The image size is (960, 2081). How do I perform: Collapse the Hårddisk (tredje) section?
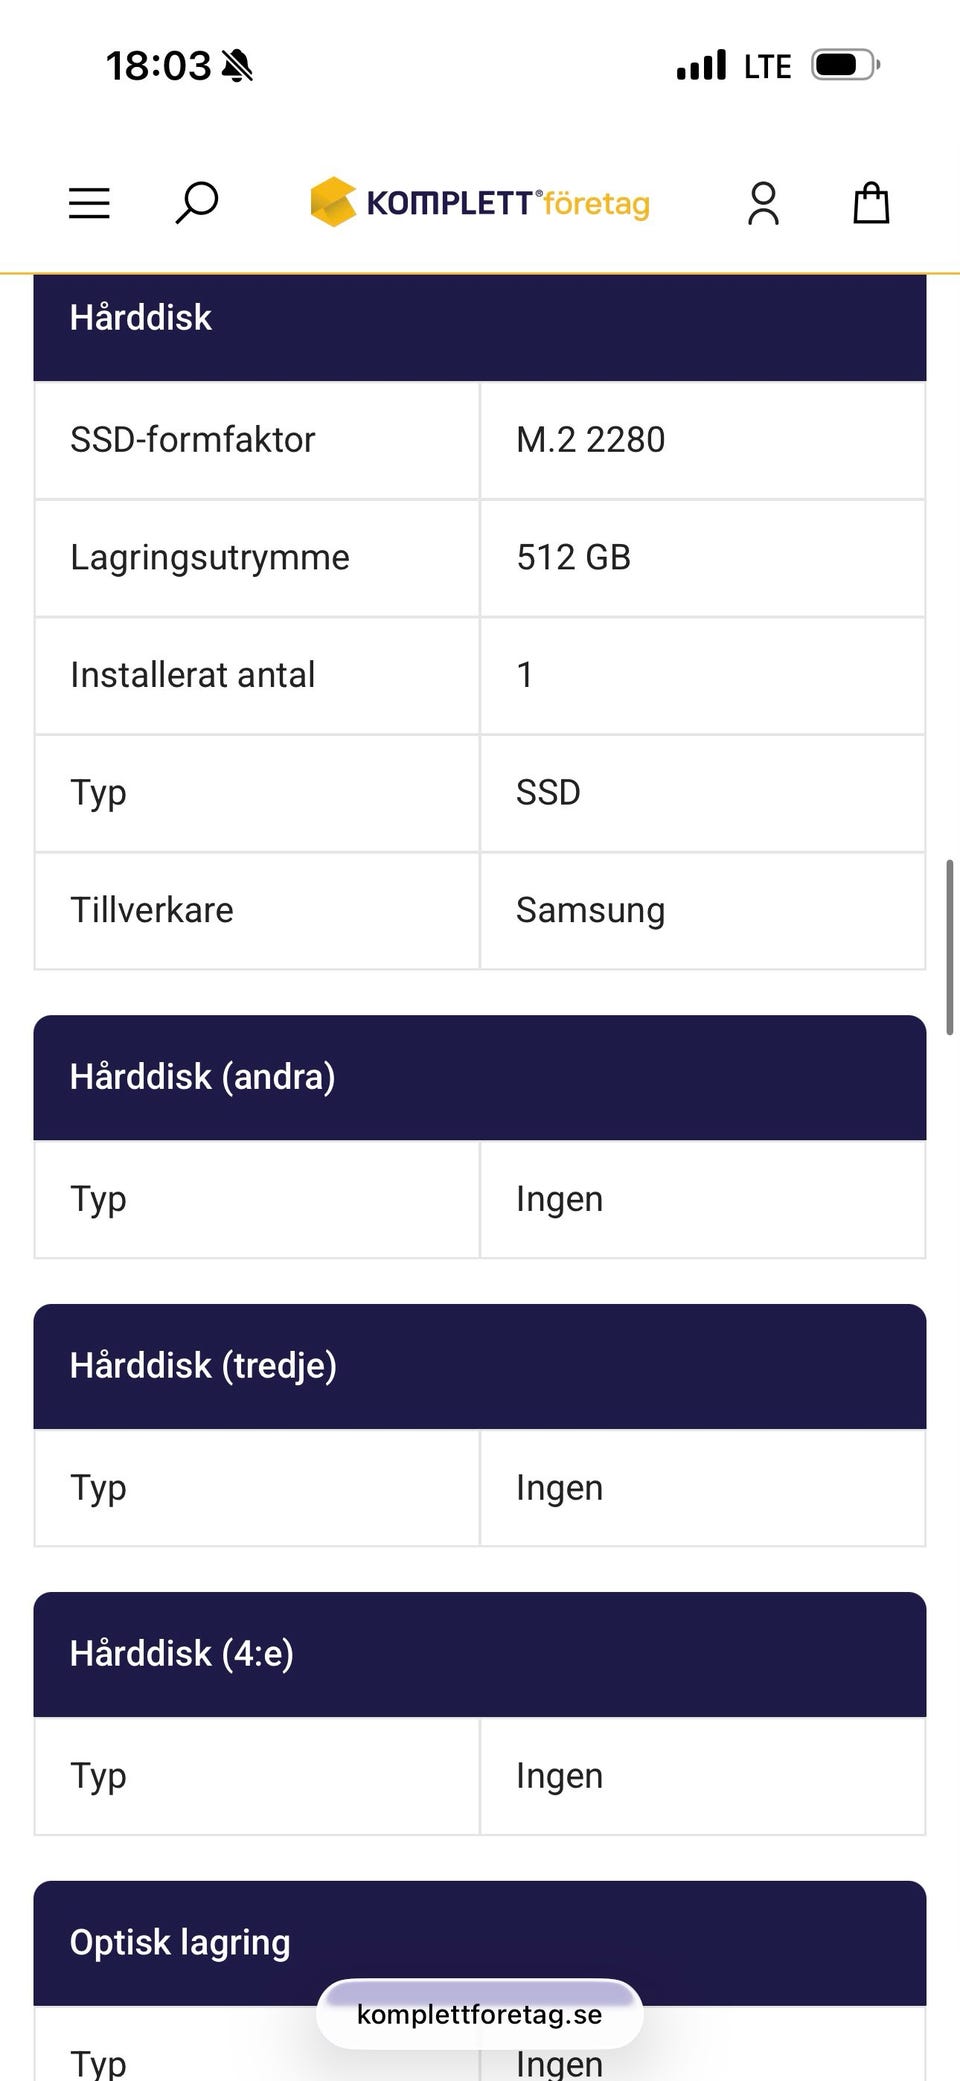pos(480,1366)
